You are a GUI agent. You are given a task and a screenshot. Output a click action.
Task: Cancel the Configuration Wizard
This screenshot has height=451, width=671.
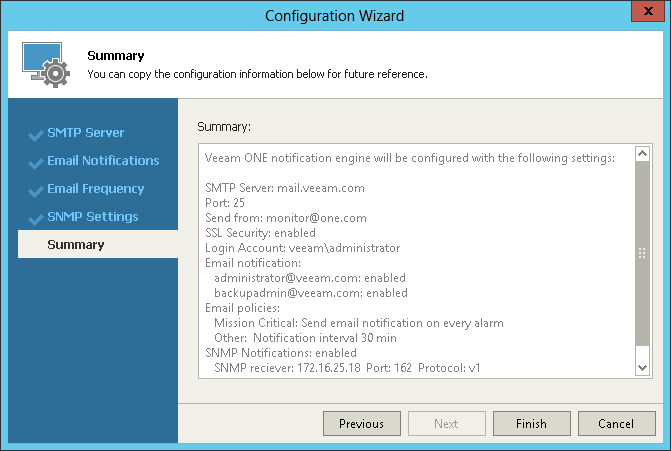point(616,424)
